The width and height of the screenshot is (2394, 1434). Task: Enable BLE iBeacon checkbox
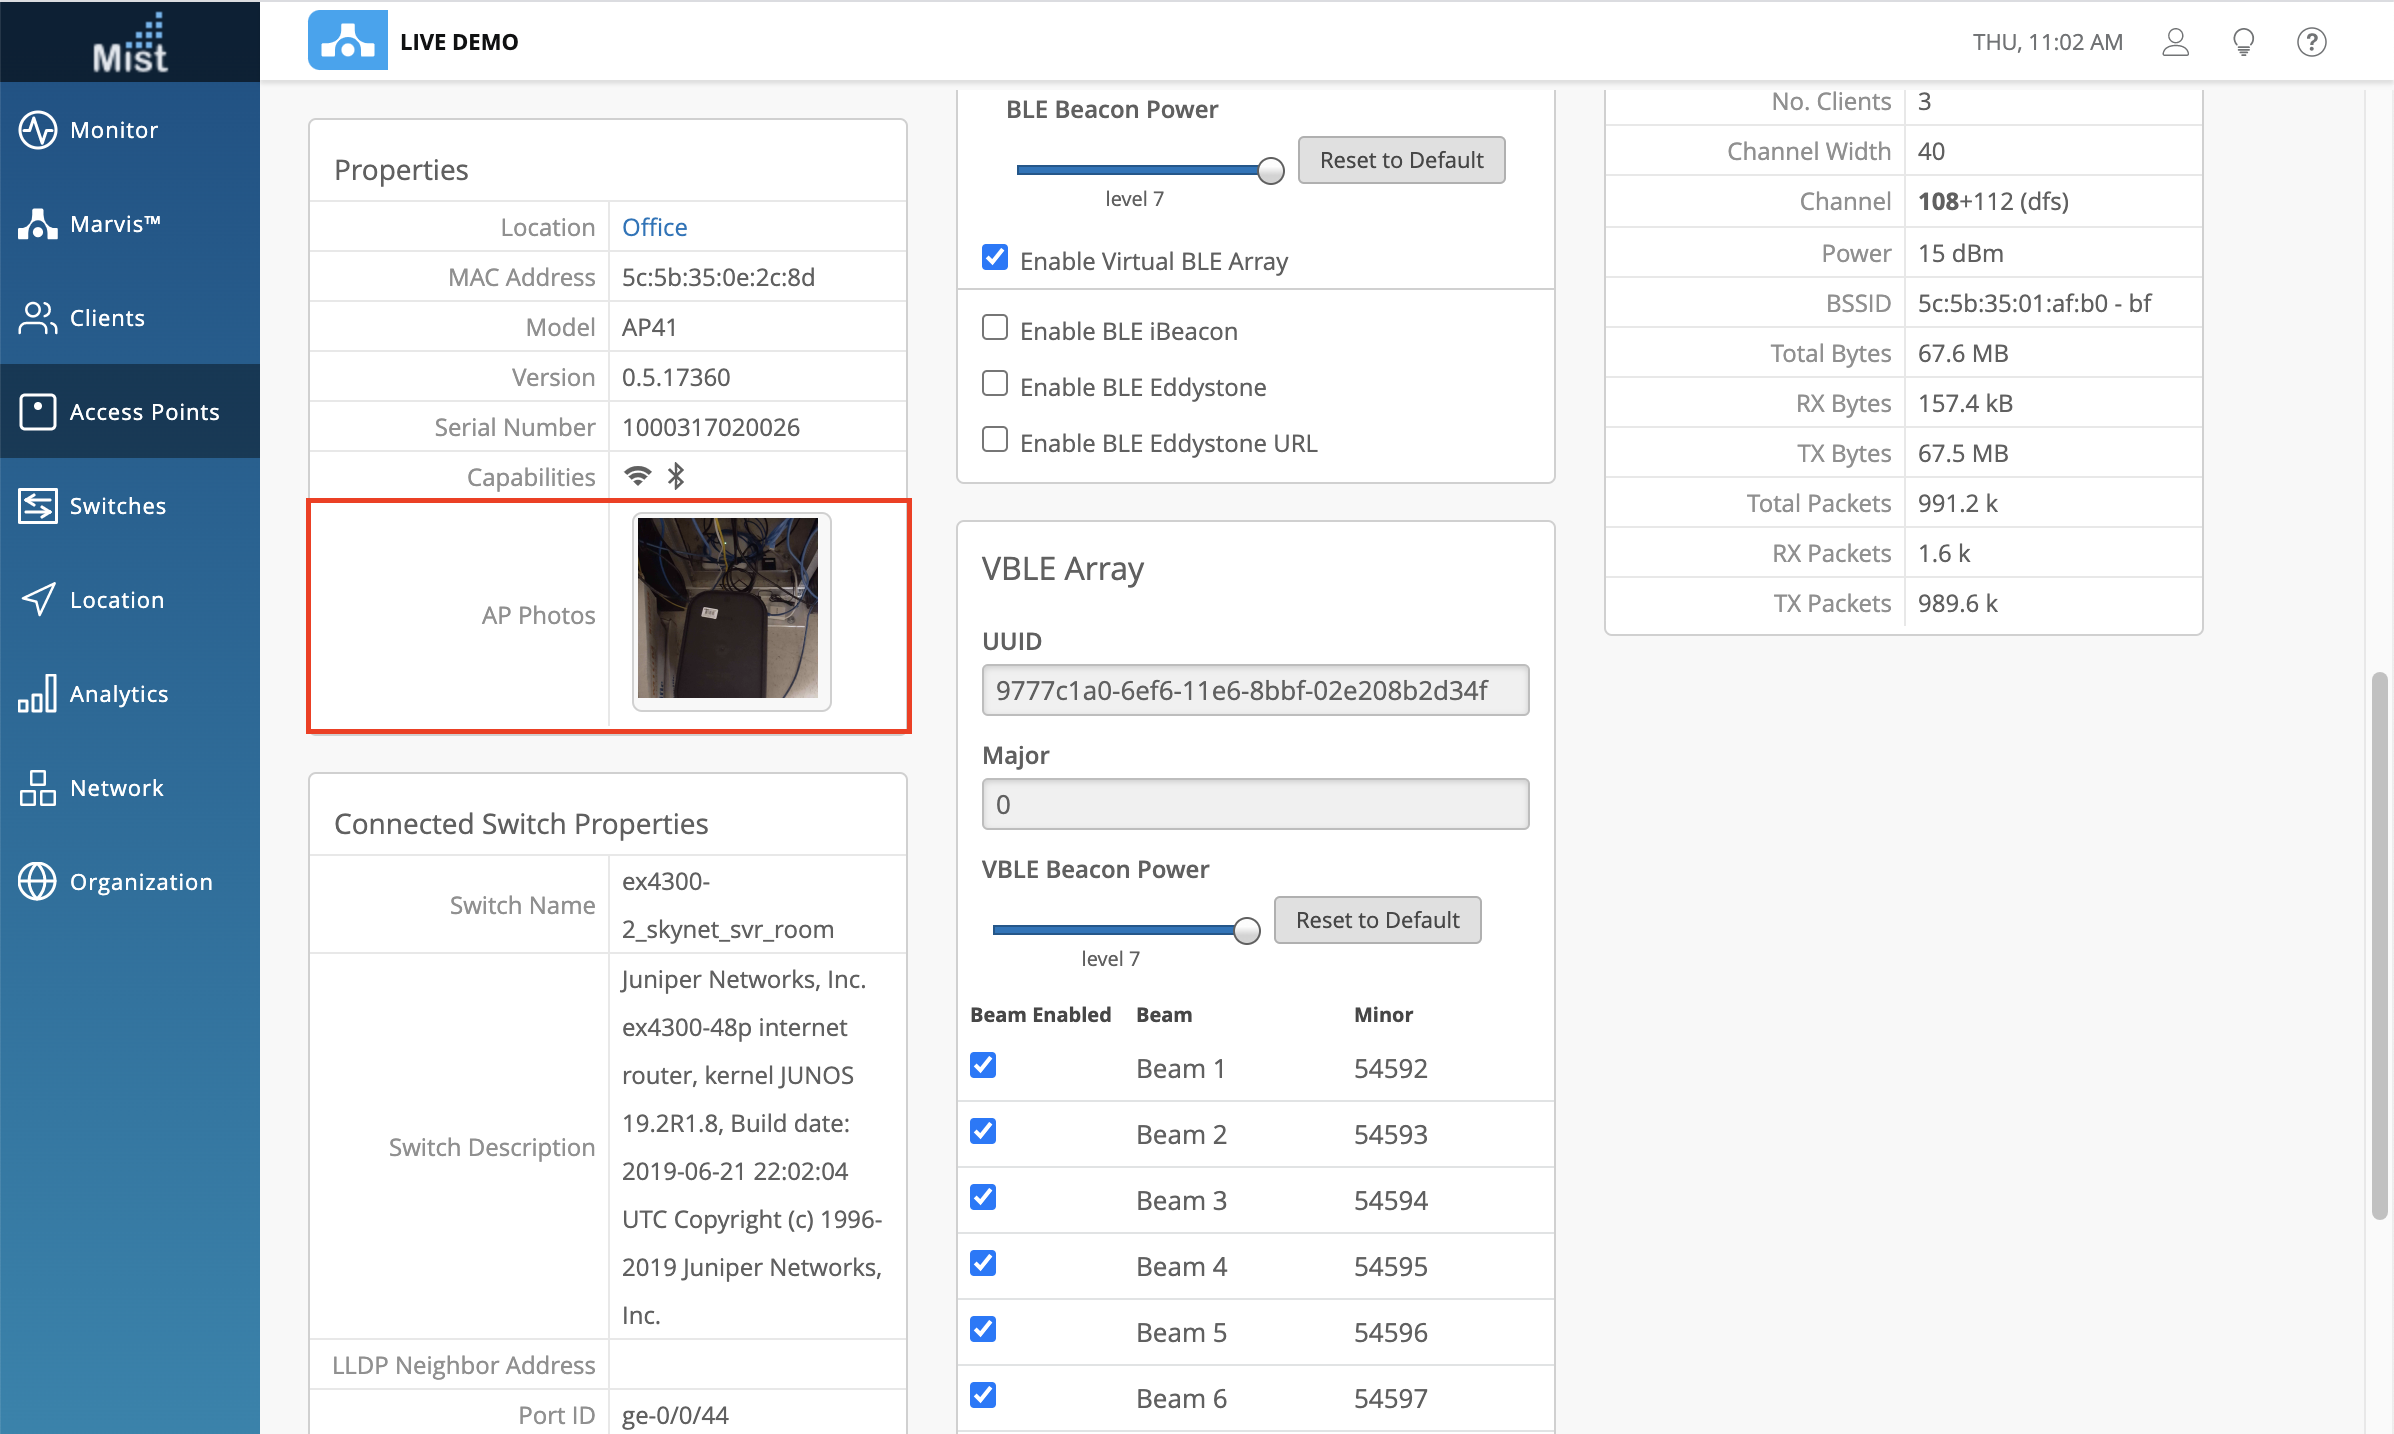[995, 328]
